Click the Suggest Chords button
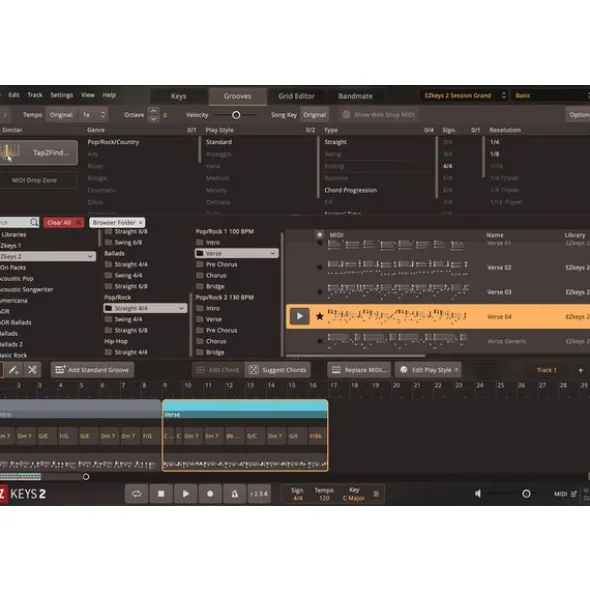The image size is (590, 591). click(278, 370)
